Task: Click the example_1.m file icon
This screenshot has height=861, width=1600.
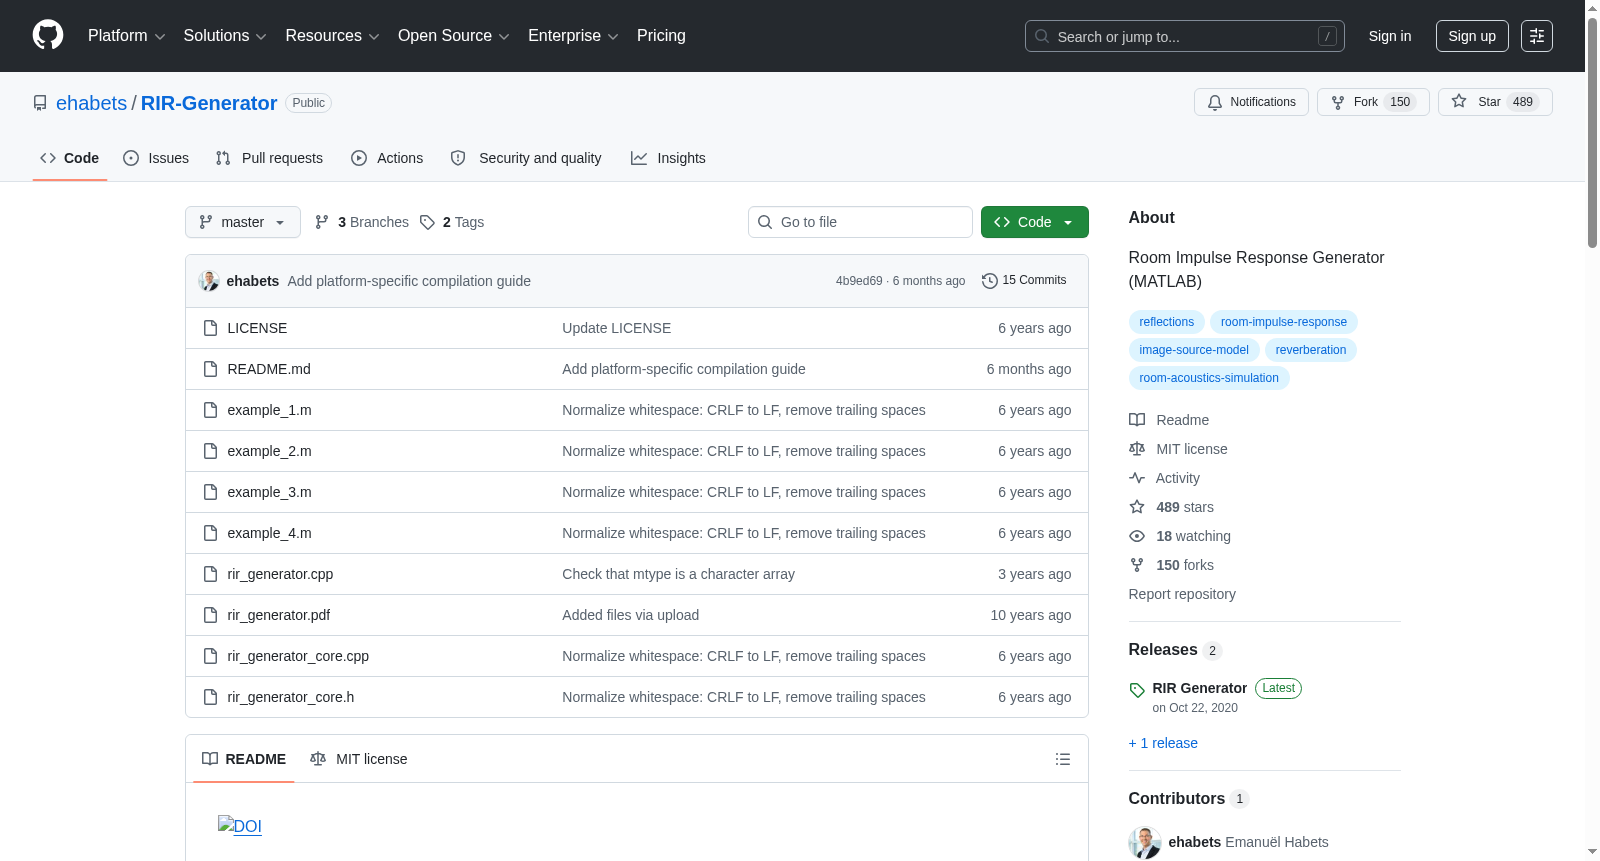Action: pyautogui.click(x=210, y=410)
